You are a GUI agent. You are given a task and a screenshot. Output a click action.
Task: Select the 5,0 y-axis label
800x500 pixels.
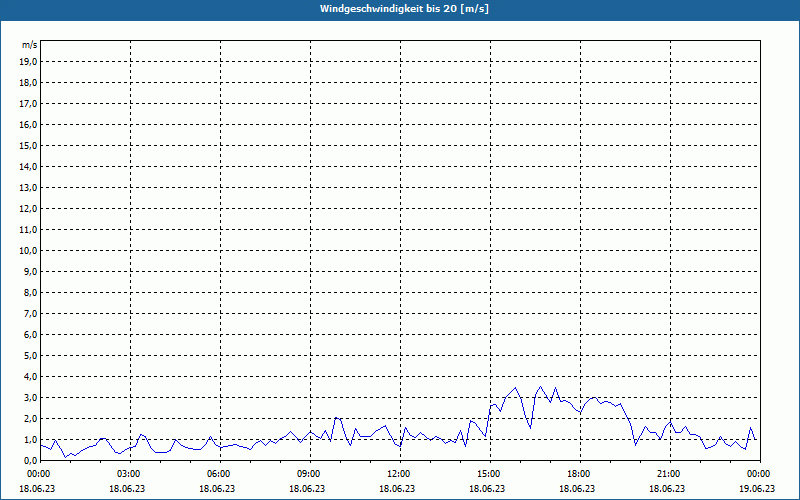click(30, 356)
